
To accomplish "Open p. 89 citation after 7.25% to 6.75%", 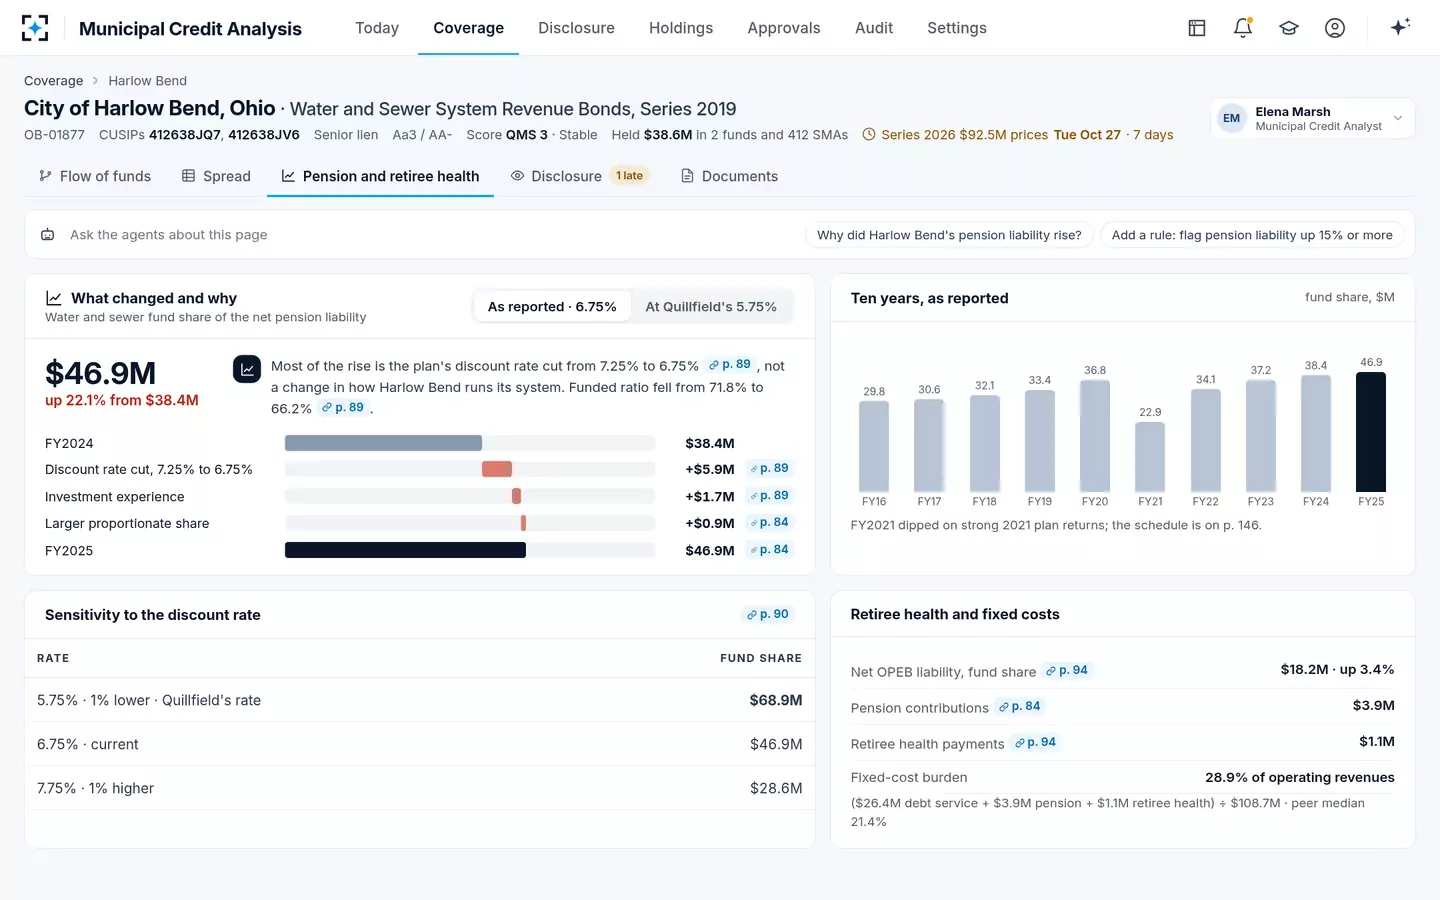I will pyautogui.click(x=730, y=365).
